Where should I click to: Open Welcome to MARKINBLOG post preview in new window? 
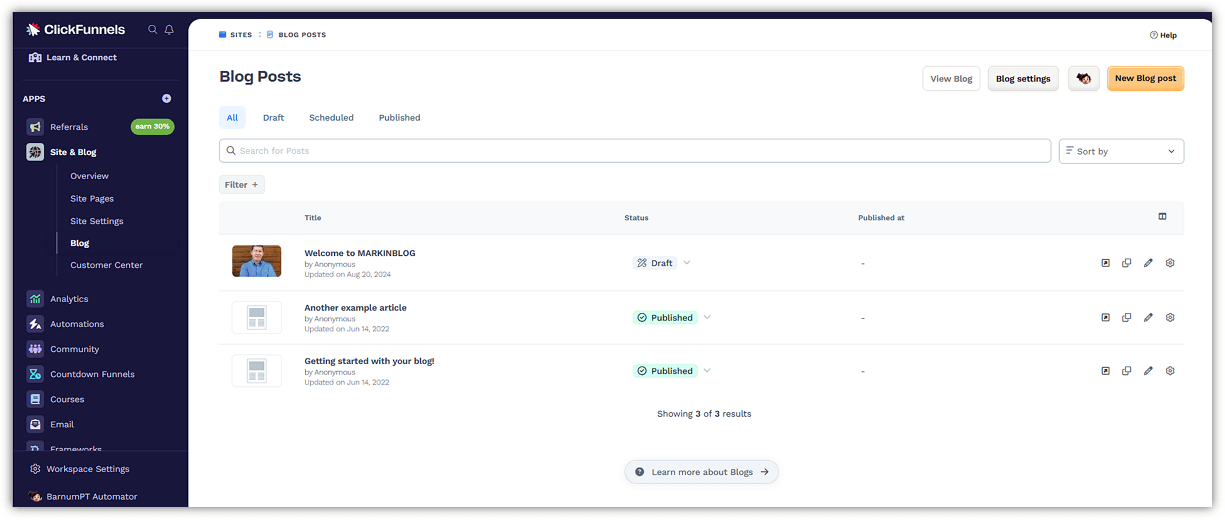[1106, 263]
